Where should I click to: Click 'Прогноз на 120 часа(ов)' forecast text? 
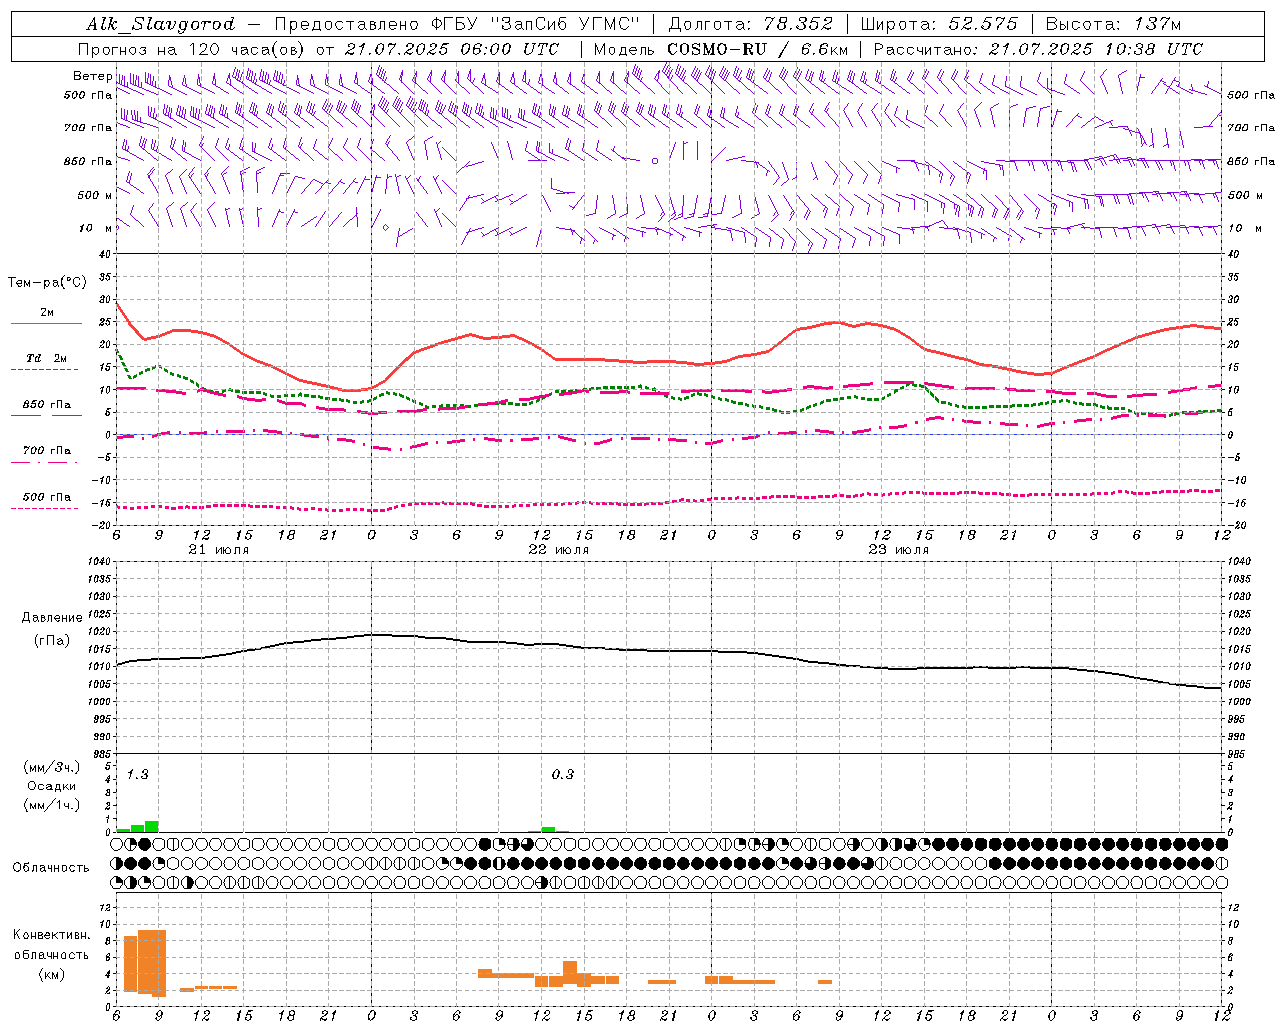(192, 49)
